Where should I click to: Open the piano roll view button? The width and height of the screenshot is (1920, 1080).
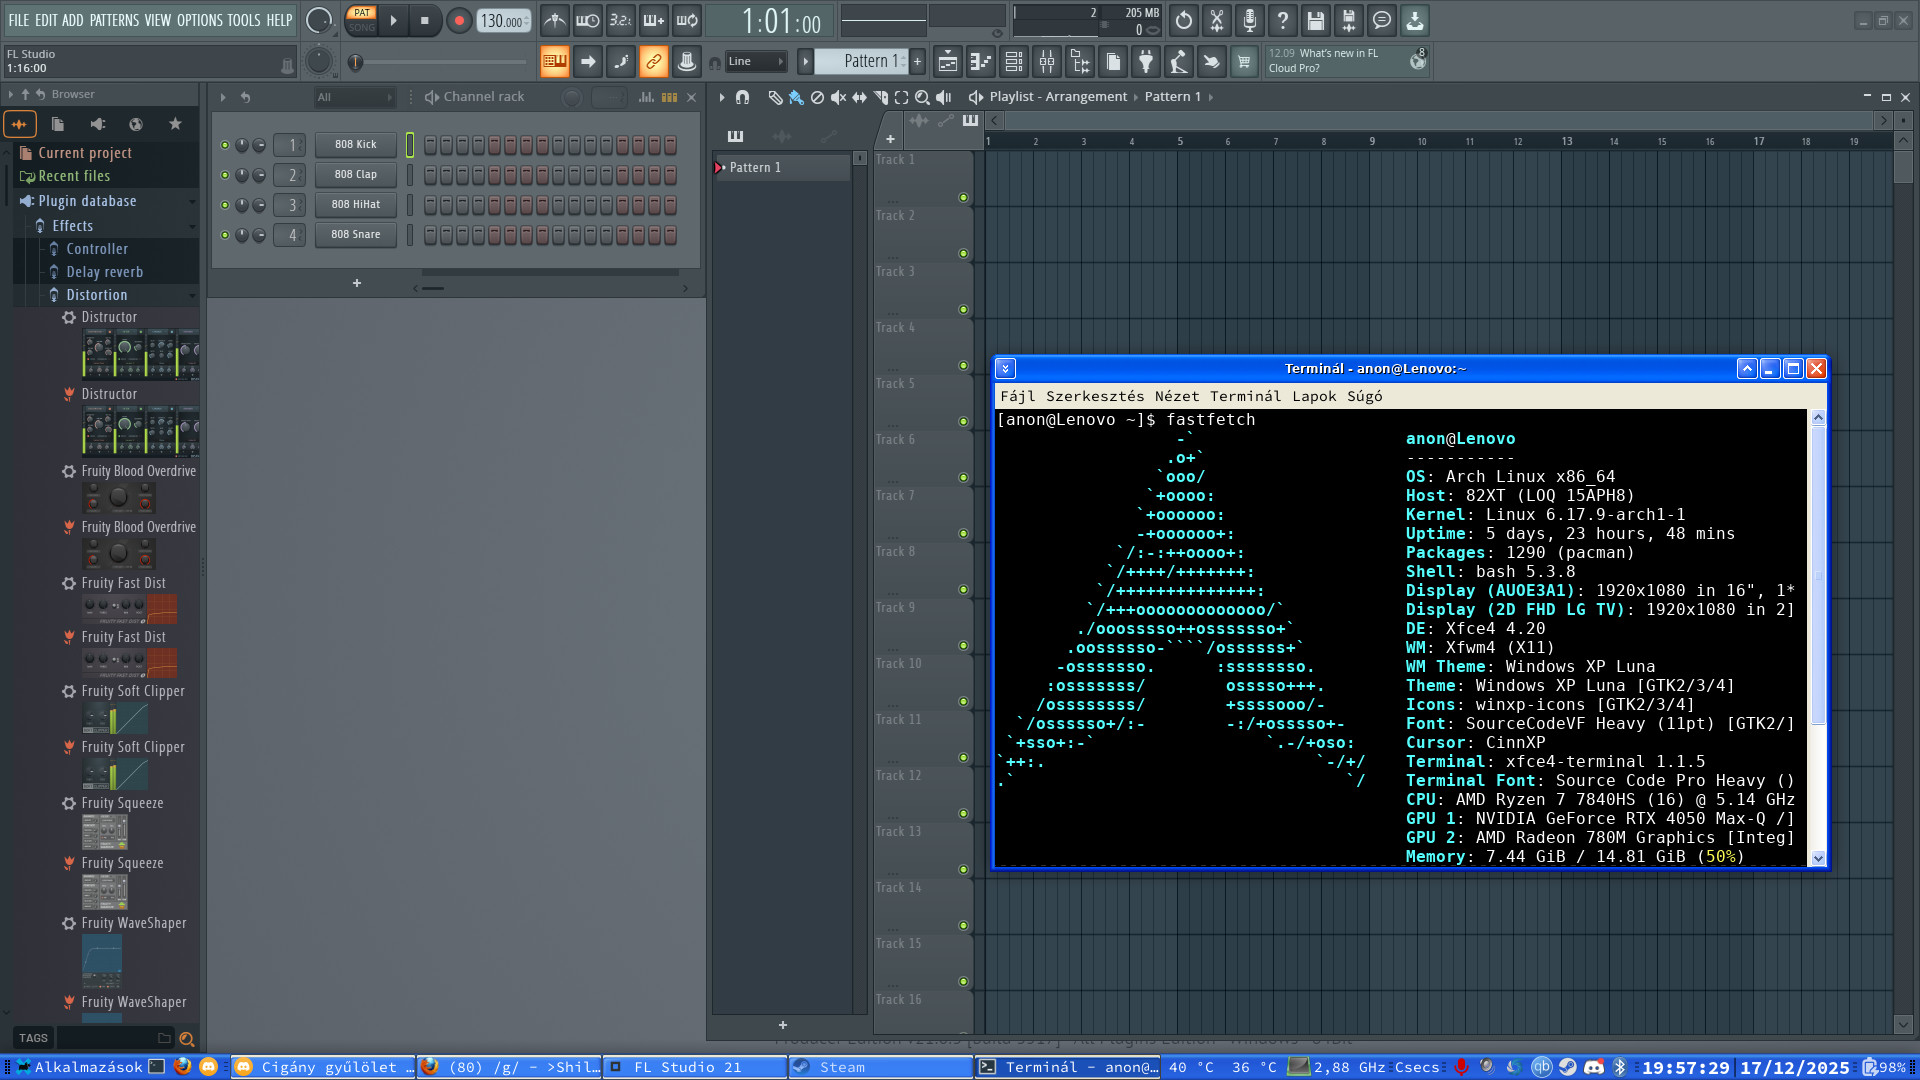981,62
